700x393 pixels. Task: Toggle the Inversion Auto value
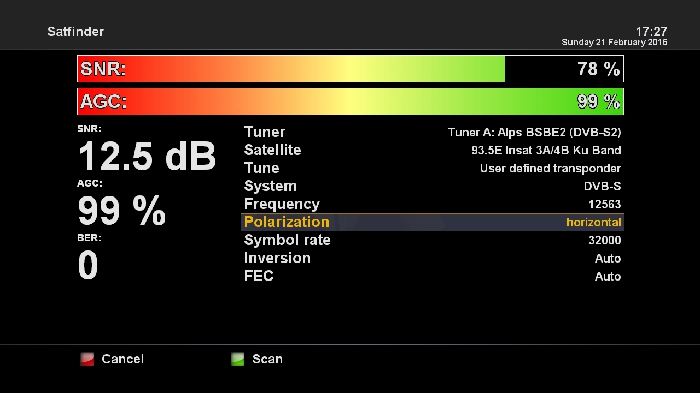(x=608, y=259)
